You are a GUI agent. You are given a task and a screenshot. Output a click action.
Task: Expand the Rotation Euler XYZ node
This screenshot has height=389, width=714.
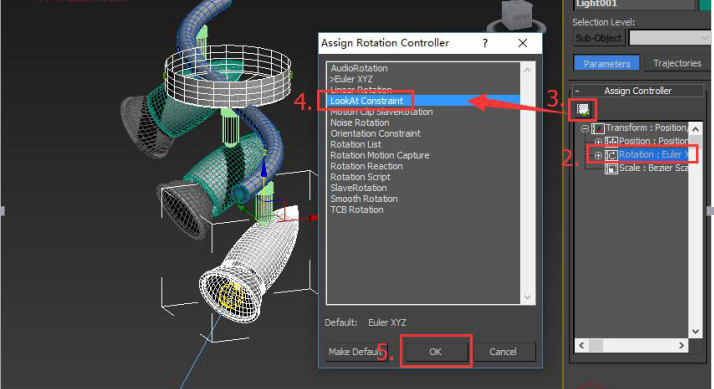coord(598,155)
